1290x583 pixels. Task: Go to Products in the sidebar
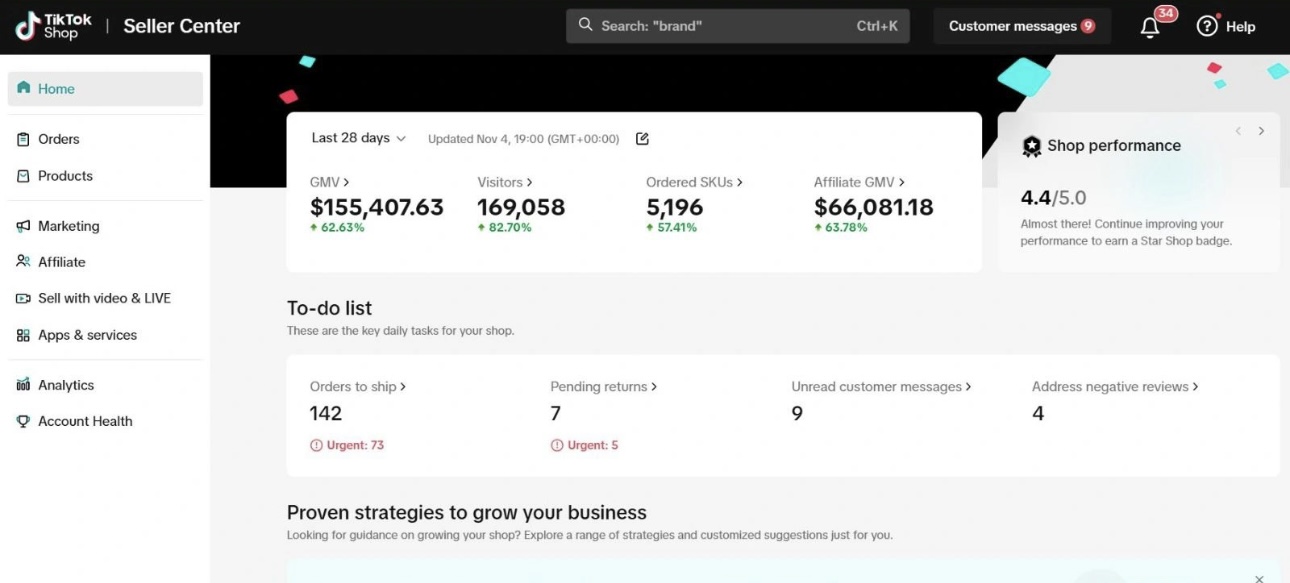pyautogui.click(x=65, y=176)
